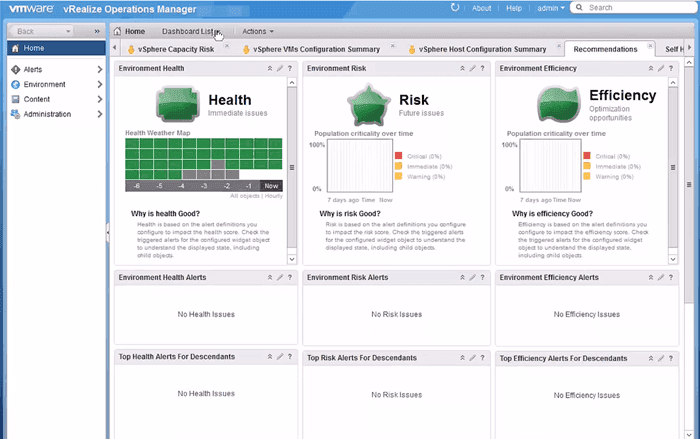
Task: Open Environment in the navigation pane
Action: tap(44, 84)
